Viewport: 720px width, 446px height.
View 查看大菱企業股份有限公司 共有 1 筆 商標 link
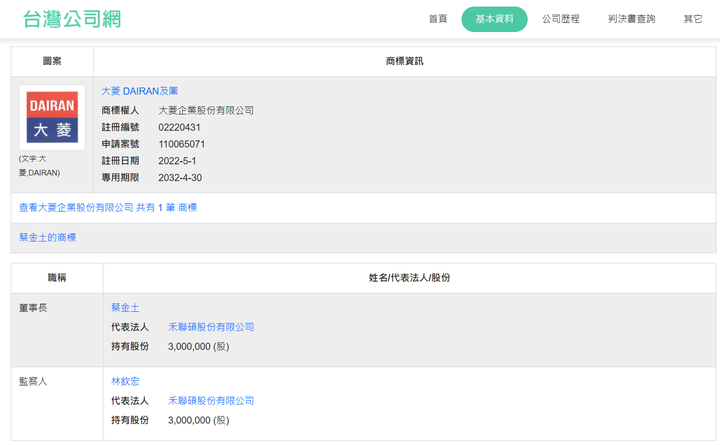point(108,208)
